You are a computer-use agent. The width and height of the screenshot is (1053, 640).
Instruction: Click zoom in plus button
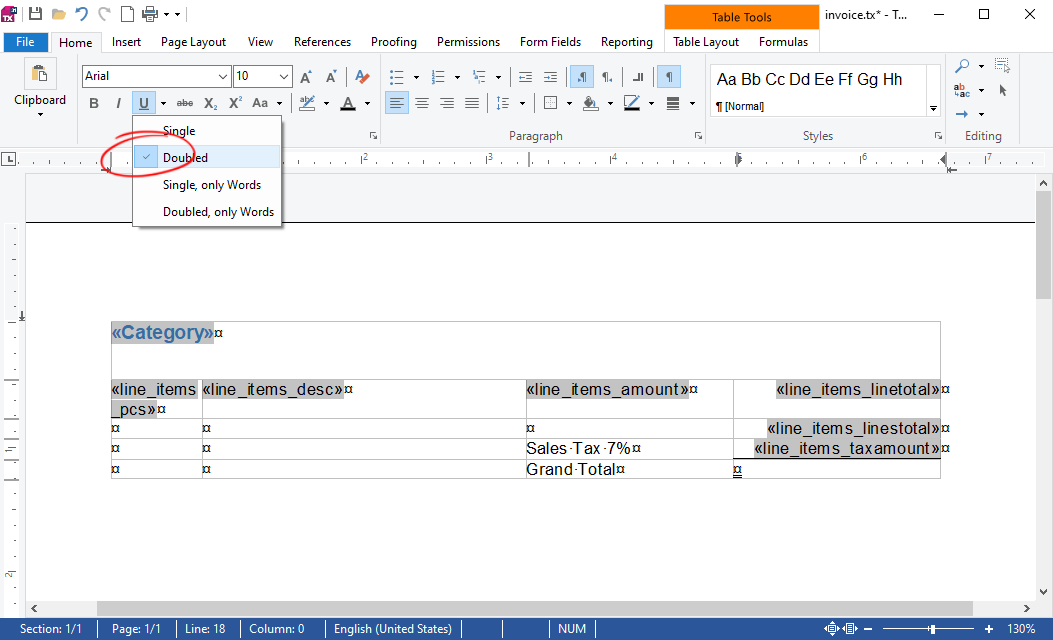(989, 629)
